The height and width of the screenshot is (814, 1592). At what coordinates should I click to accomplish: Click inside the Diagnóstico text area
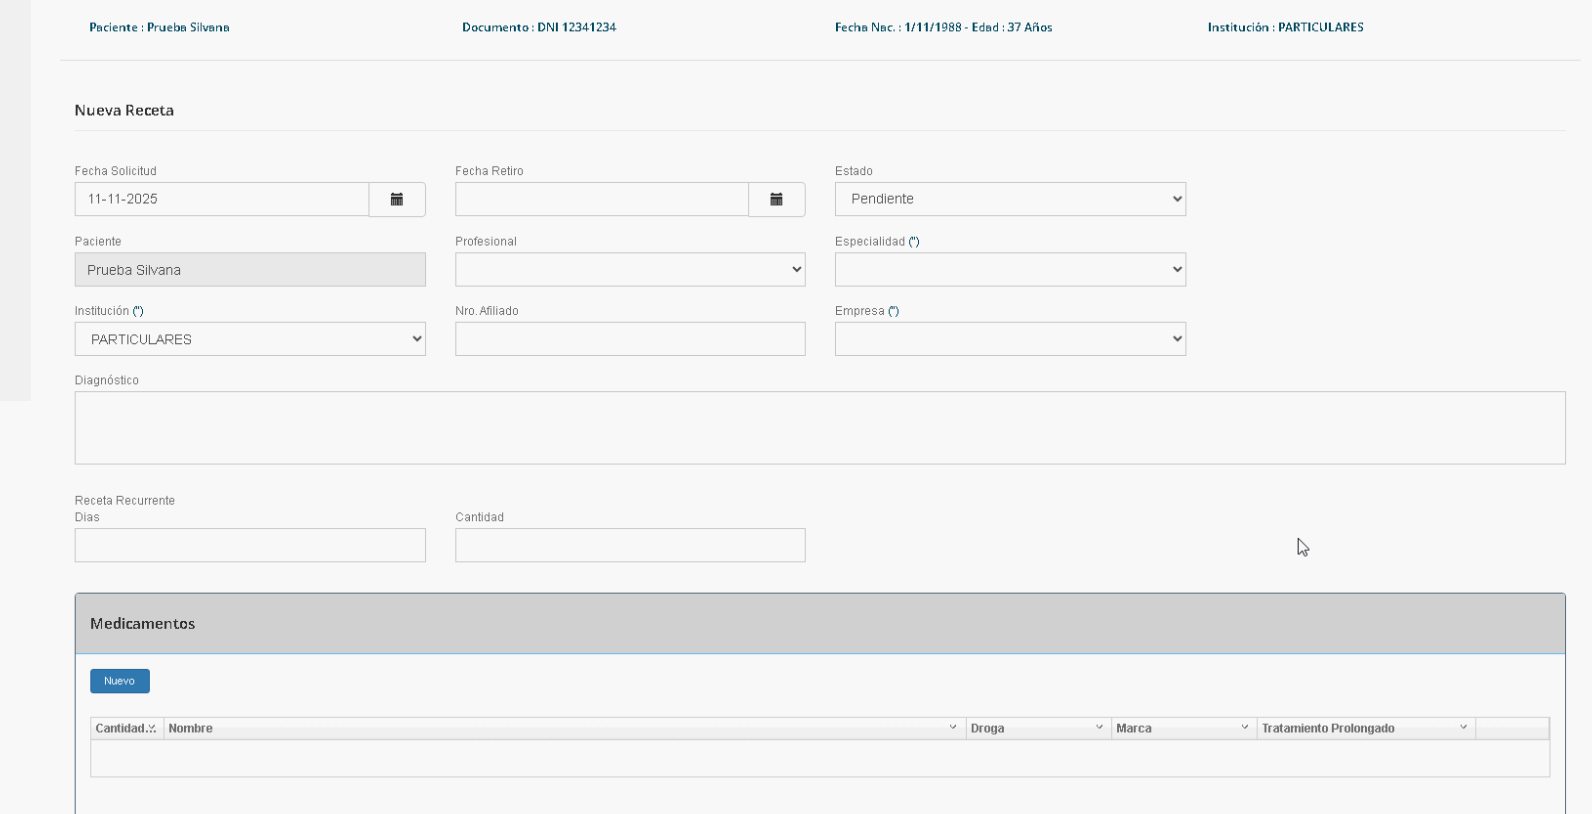[819, 427]
